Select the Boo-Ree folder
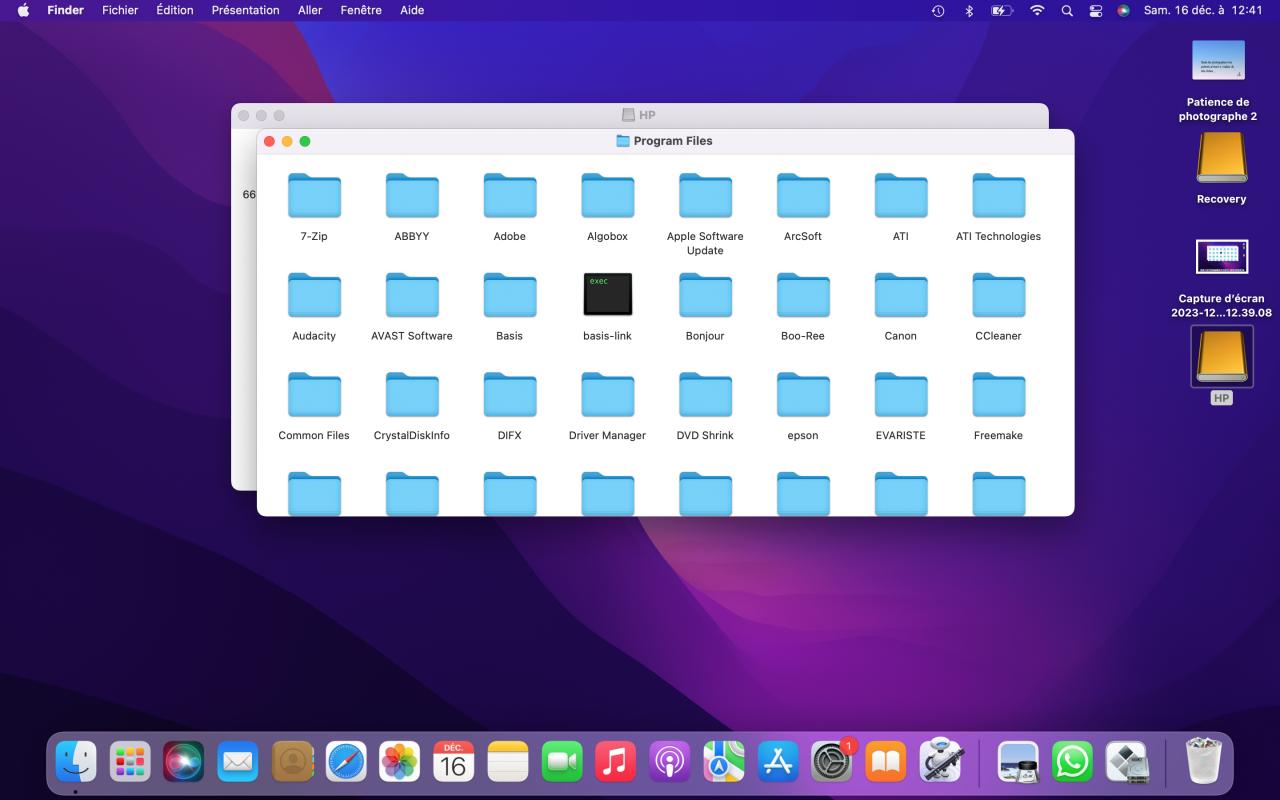The height and width of the screenshot is (800, 1280). (803, 295)
